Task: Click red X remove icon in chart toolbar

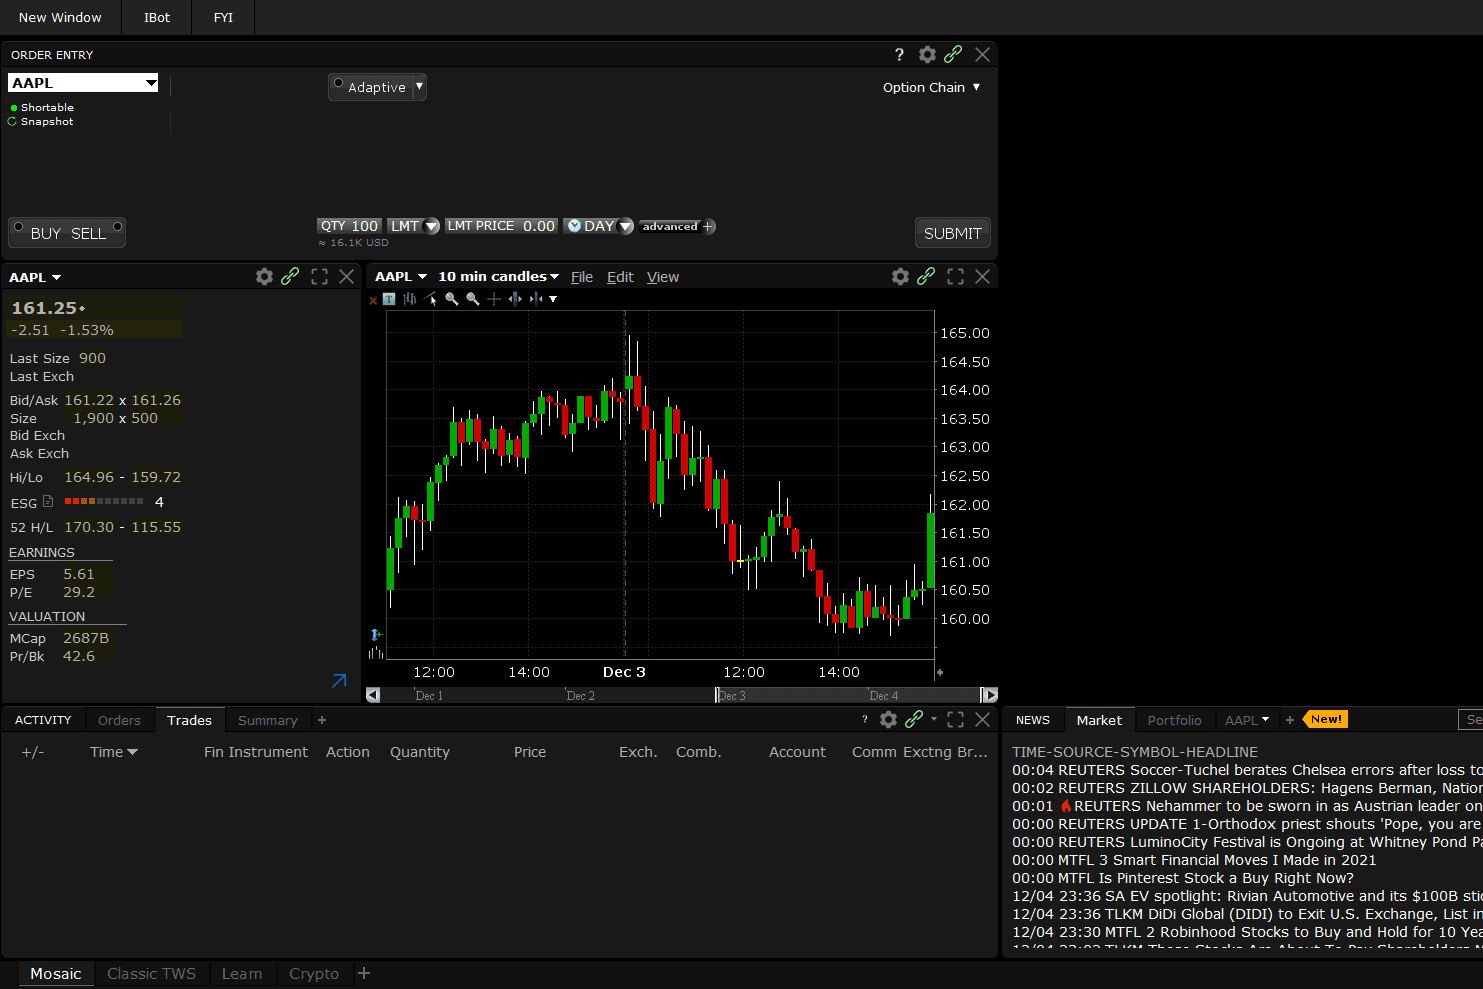Action: [373, 300]
